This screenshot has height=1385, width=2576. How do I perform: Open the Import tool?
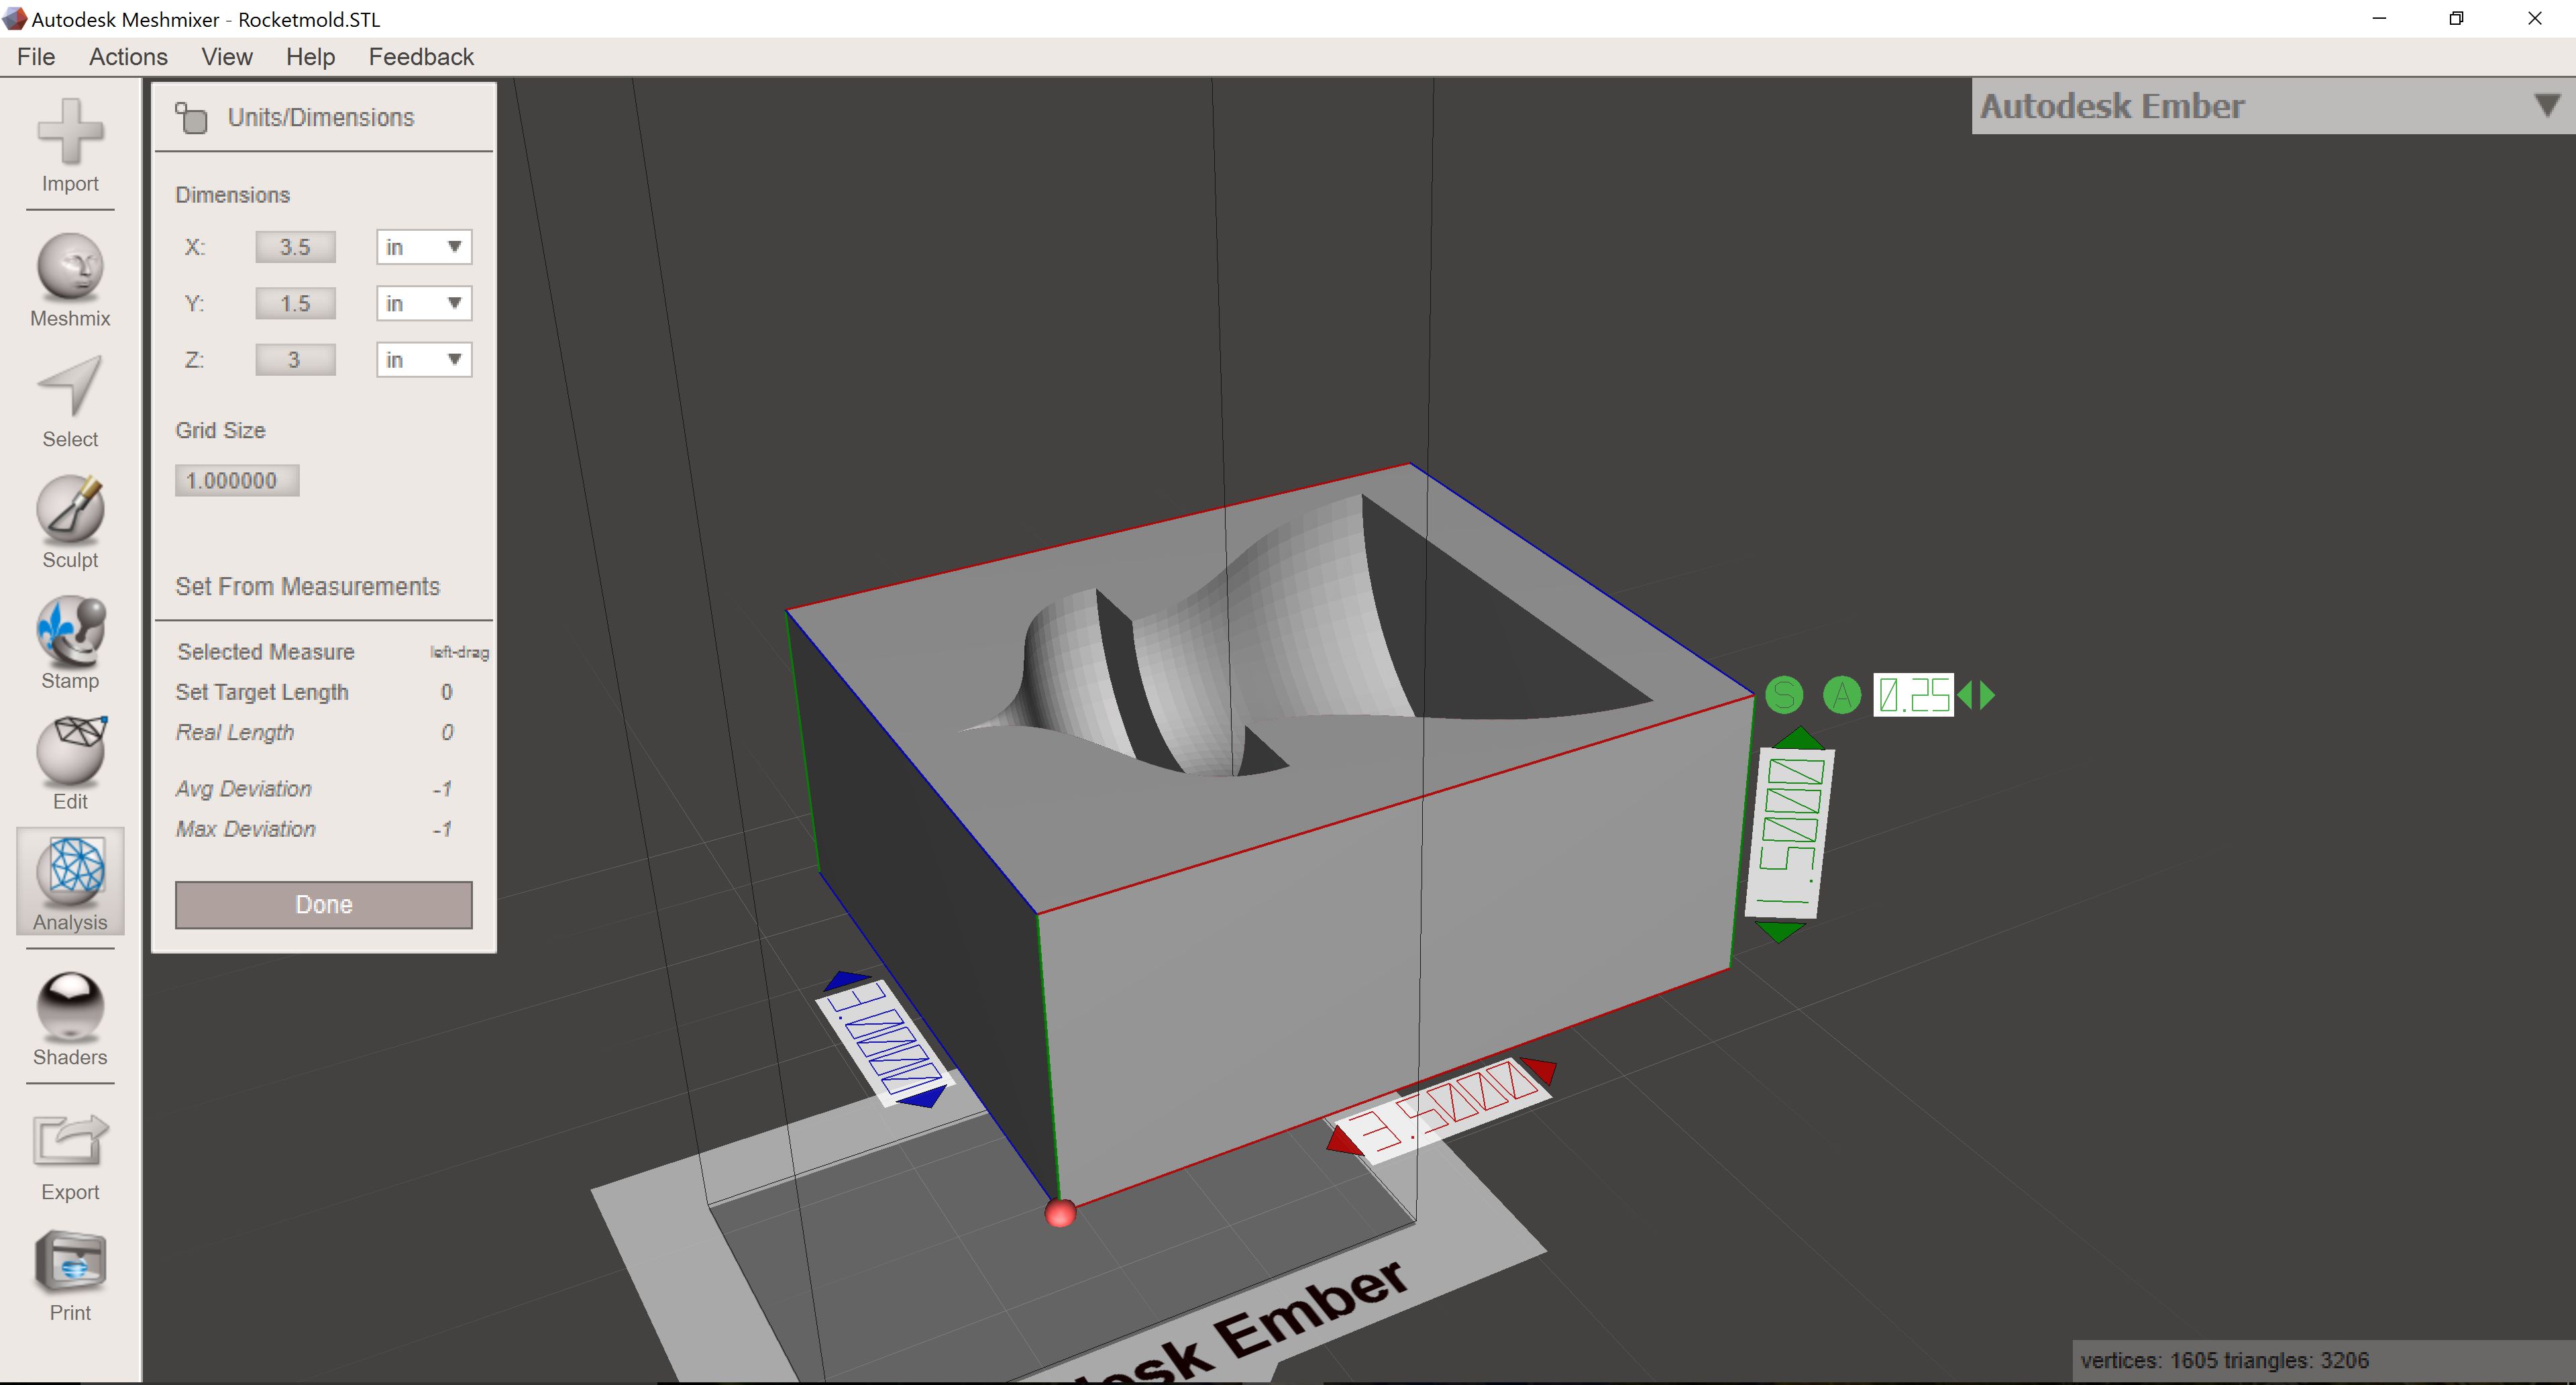point(70,146)
